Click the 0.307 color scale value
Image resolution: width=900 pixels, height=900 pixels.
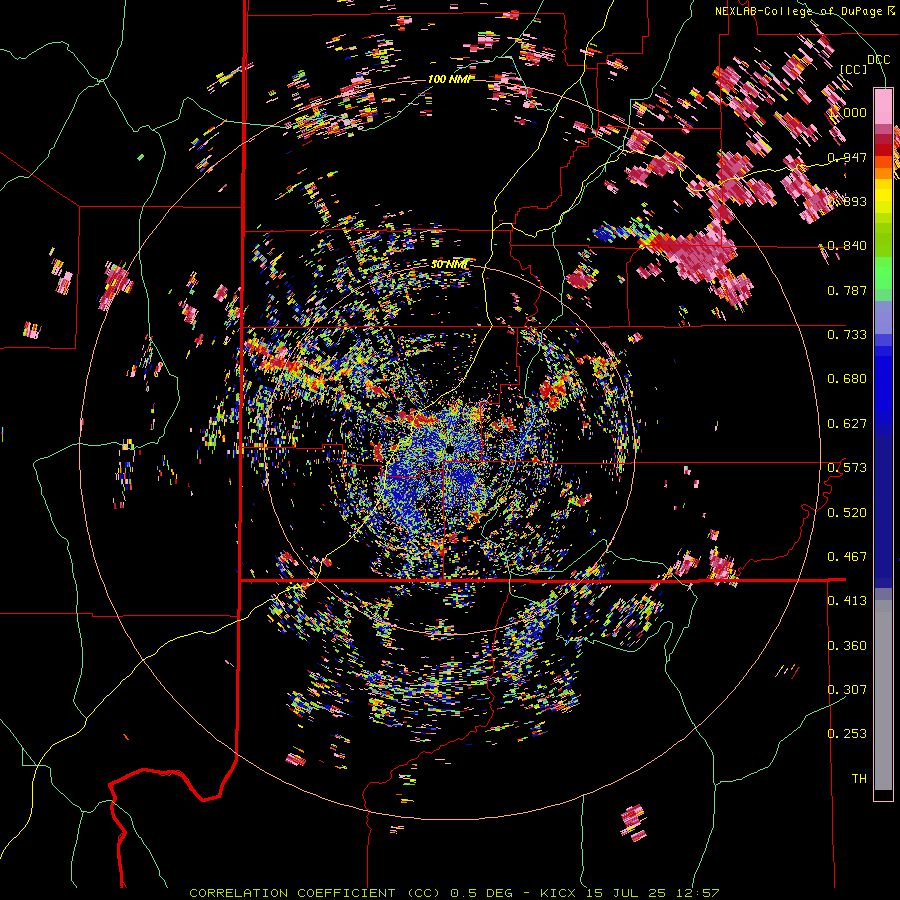pos(847,690)
